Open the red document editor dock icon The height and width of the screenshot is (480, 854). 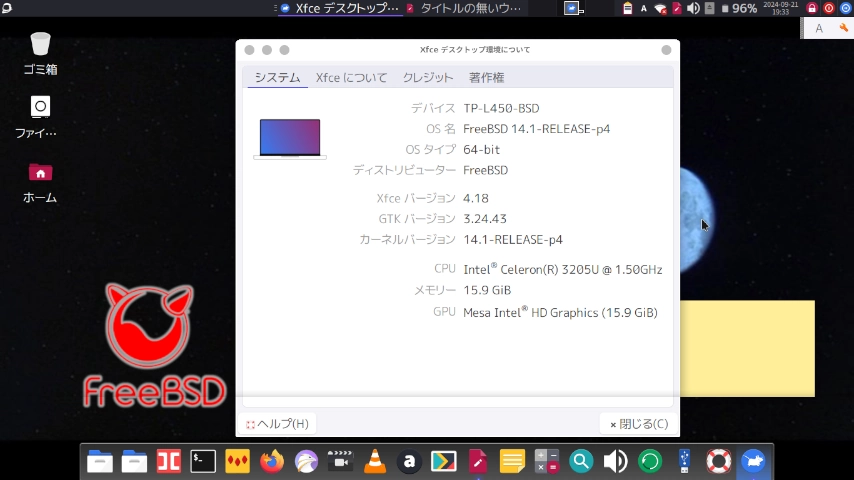[478, 461]
